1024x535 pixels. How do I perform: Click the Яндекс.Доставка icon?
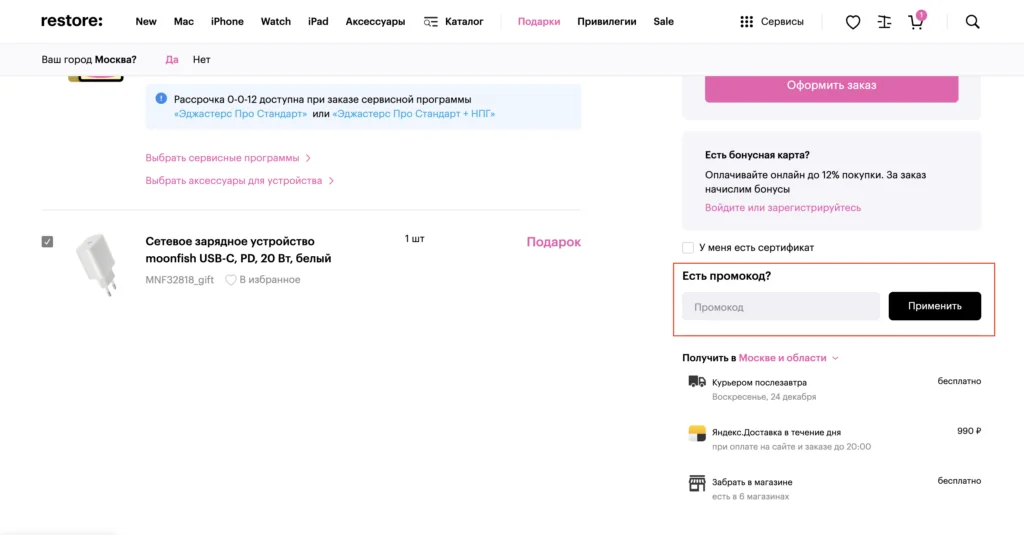pos(697,432)
